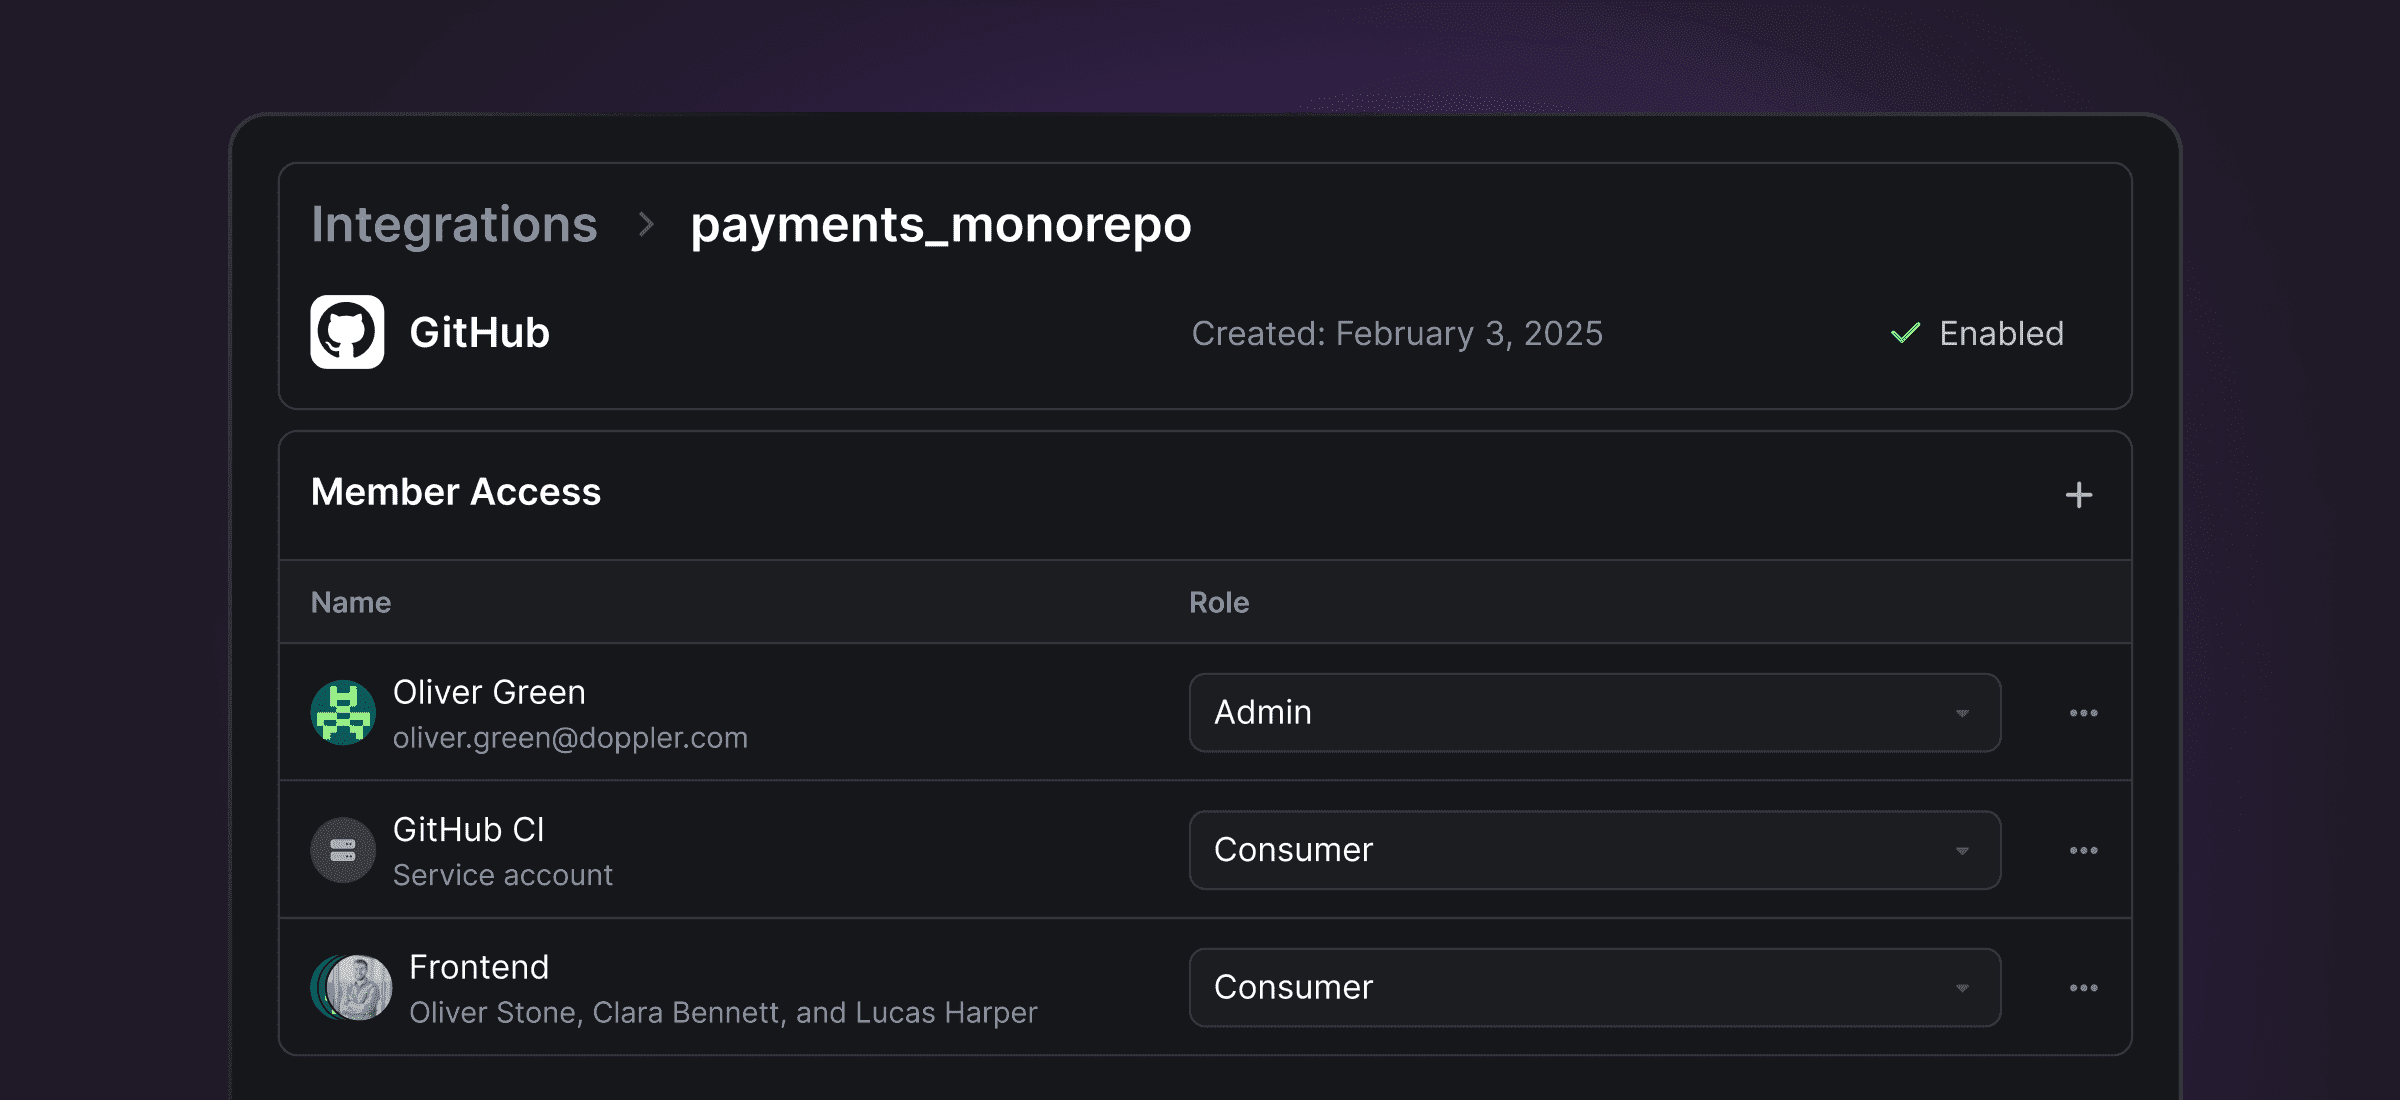The height and width of the screenshot is (1100, 2400).
Task: Open GitHub CI row options menu
Action: pos(2083,850)
